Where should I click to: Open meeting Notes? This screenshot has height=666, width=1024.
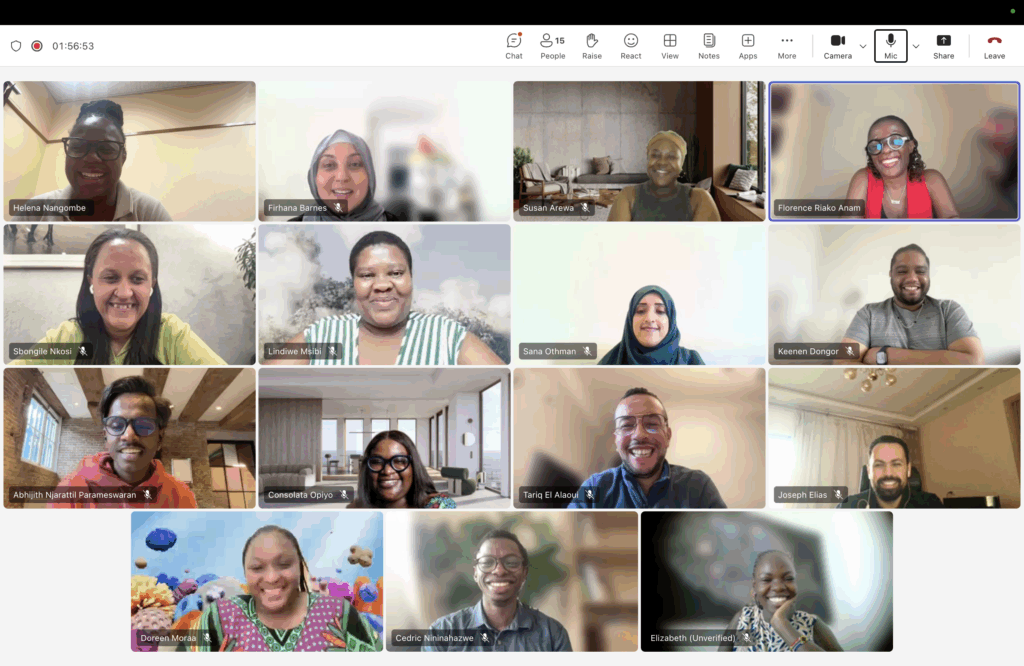(x=709, y=45)
